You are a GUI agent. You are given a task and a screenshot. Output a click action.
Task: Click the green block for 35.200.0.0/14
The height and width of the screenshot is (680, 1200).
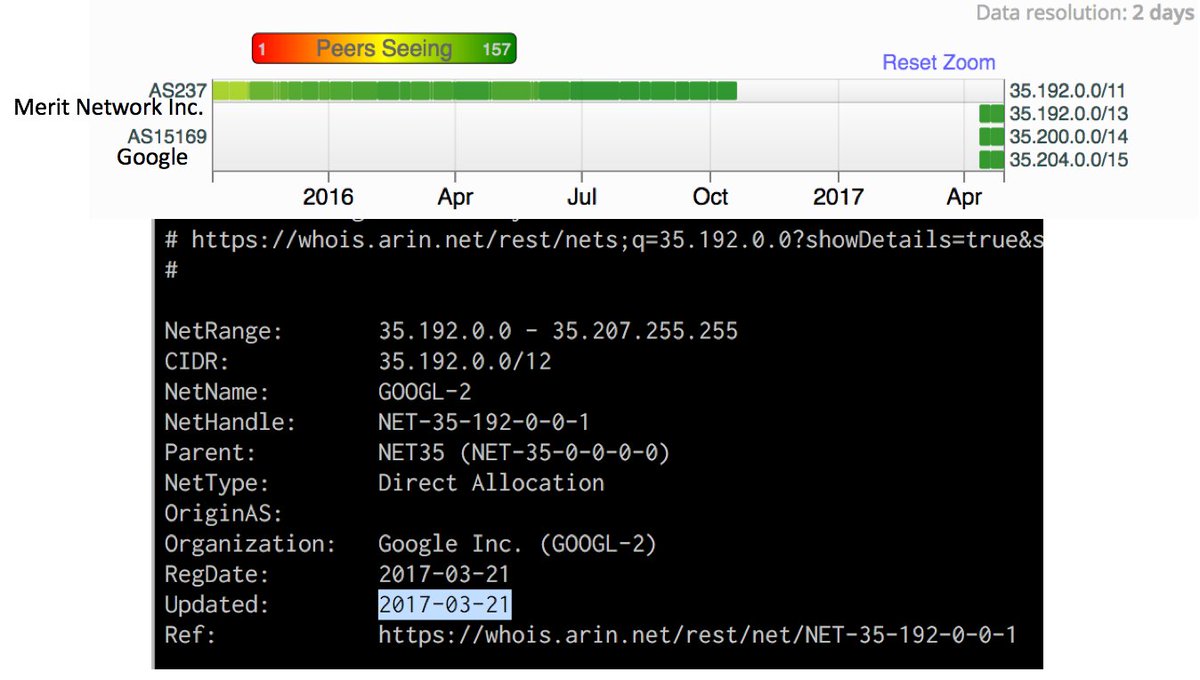pos(991,137)
